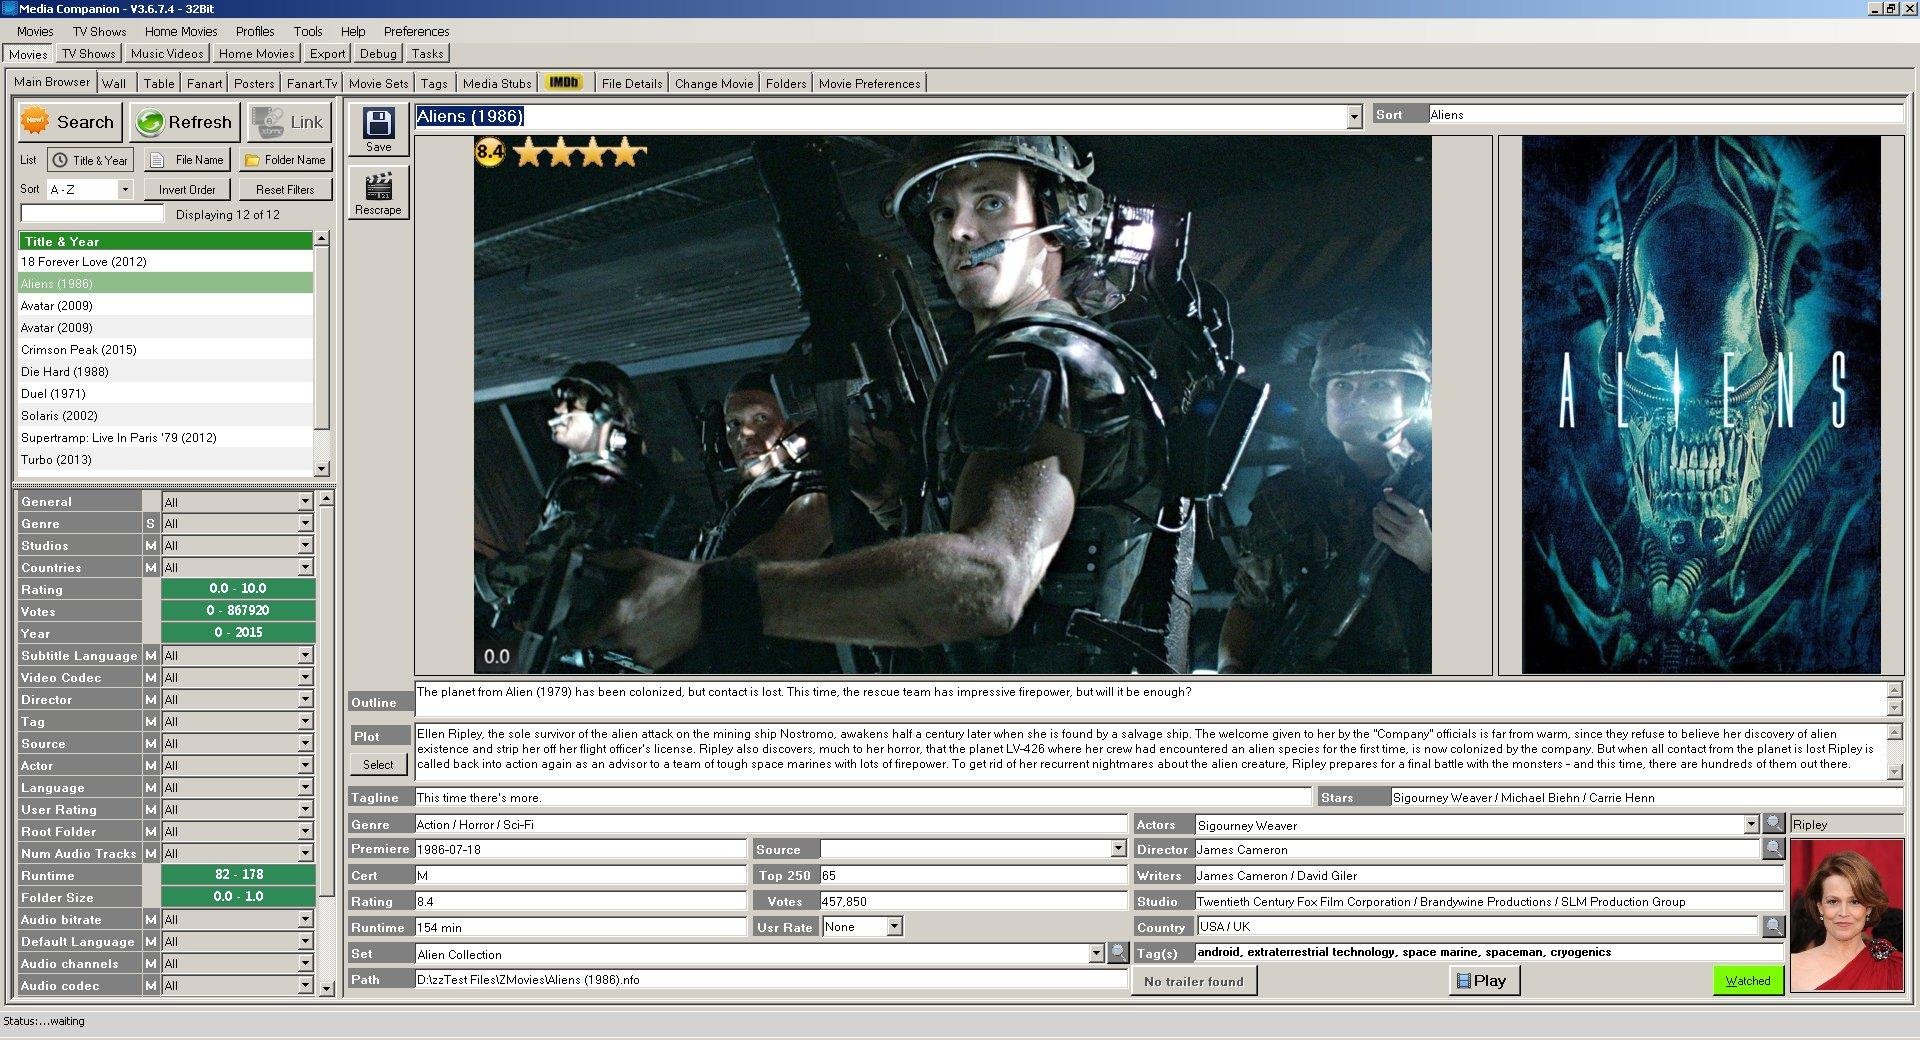The height and width of the screenshot is (1040, 1920).
Task: Click the Link button
Action: [x=289, y=122]
